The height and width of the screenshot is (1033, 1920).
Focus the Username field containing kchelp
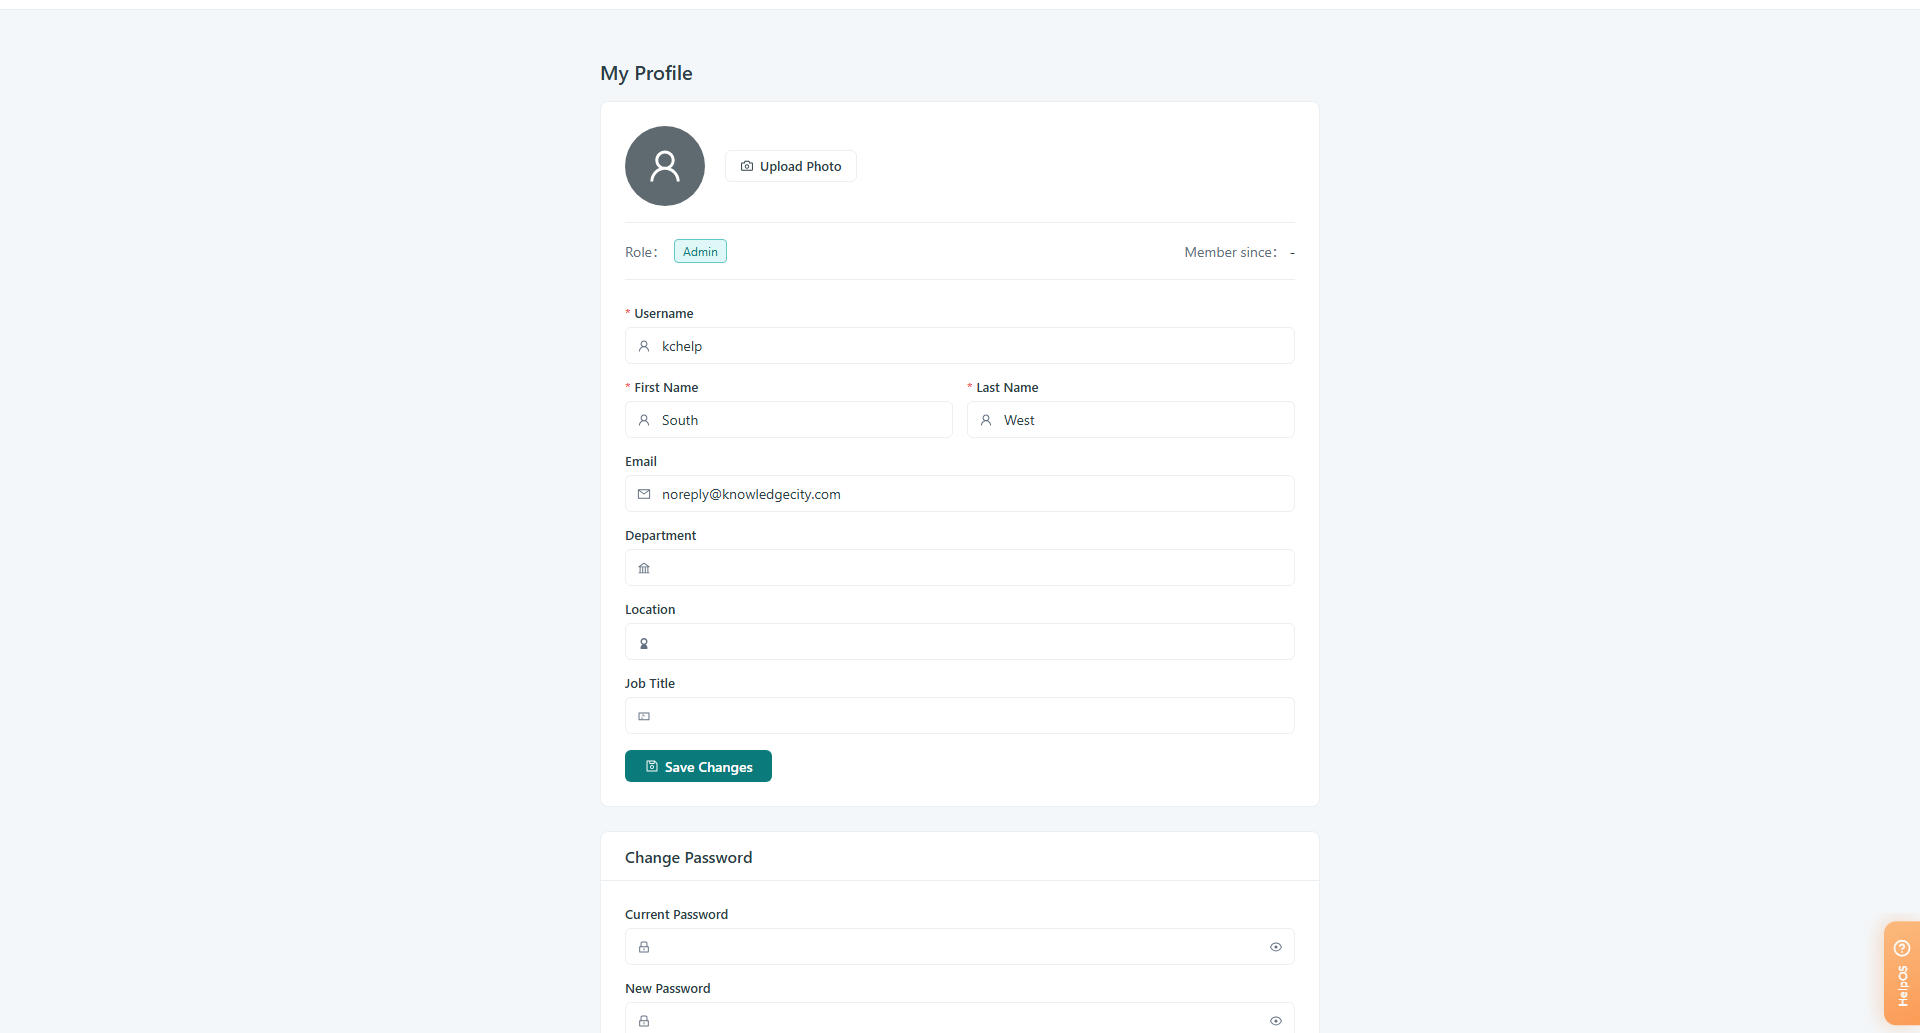(960, 346)
